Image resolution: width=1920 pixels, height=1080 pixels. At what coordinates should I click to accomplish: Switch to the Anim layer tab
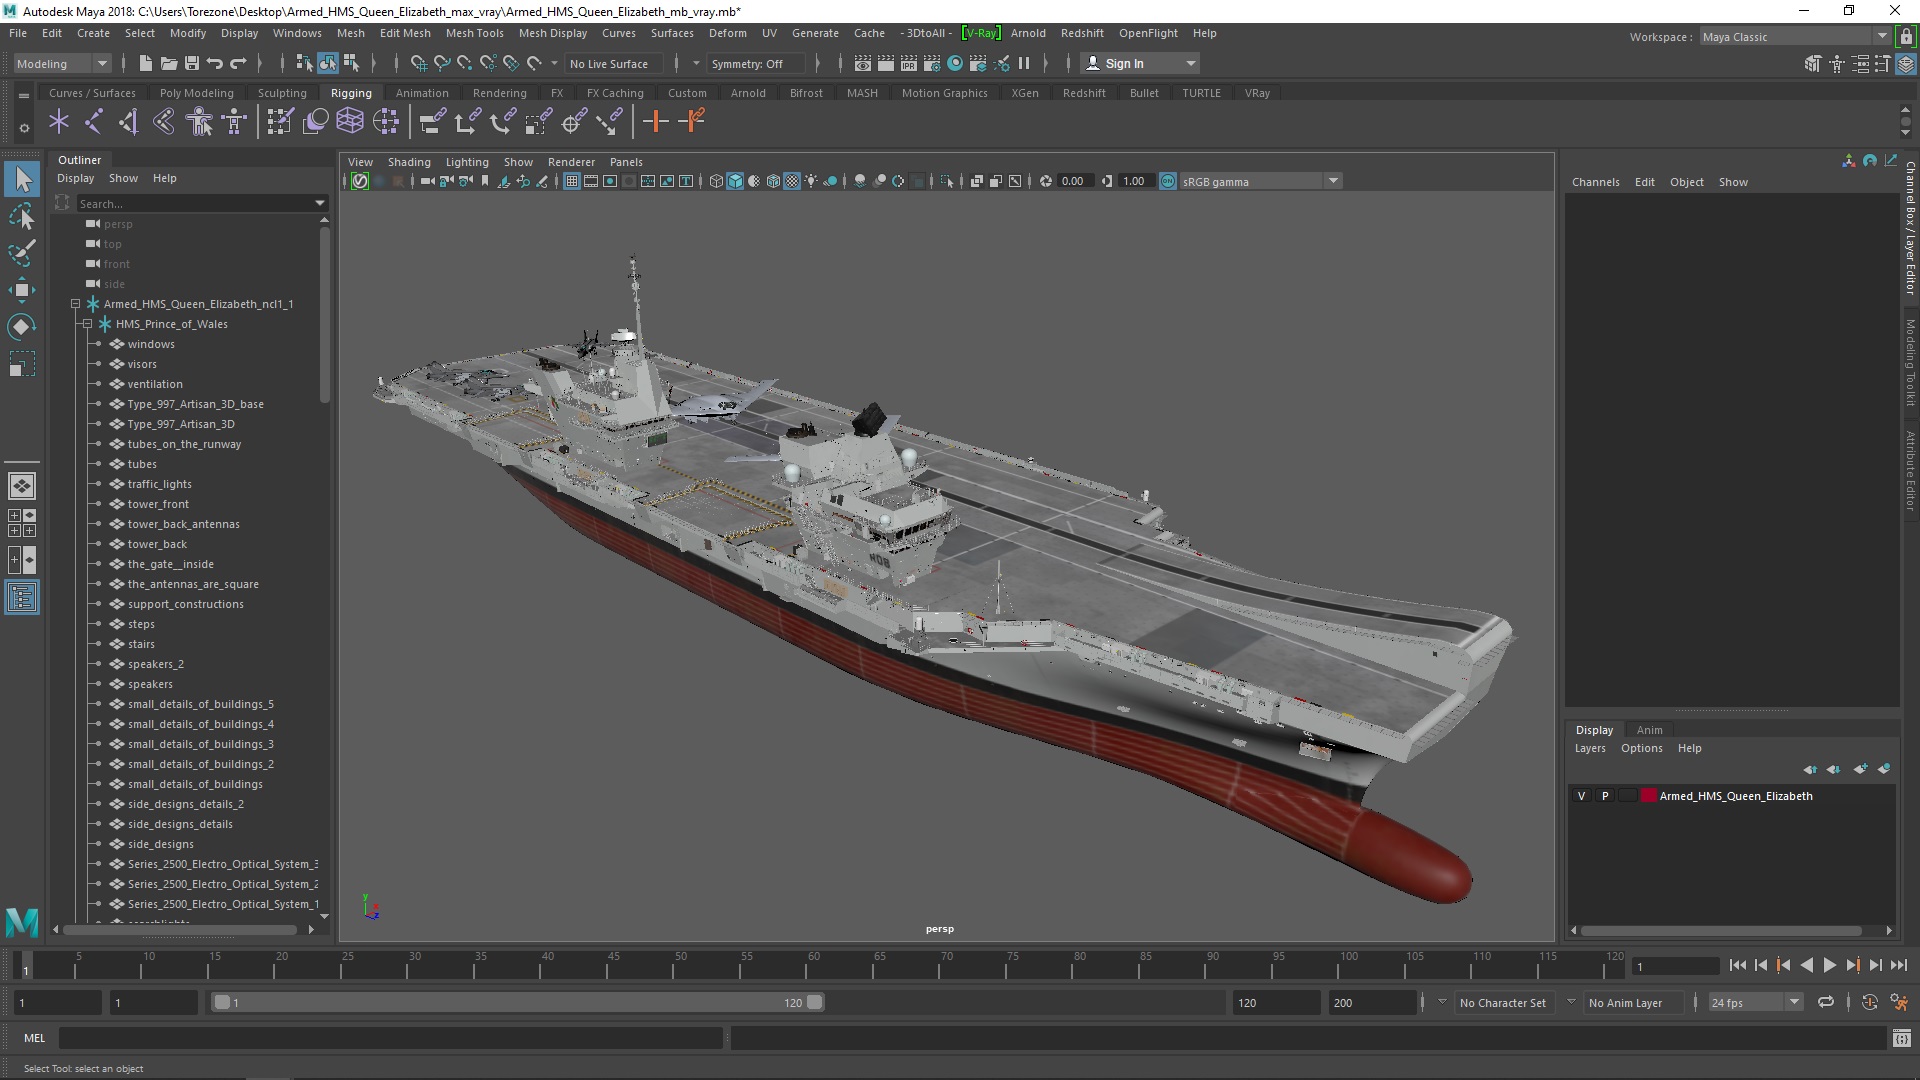(1649, 730)
